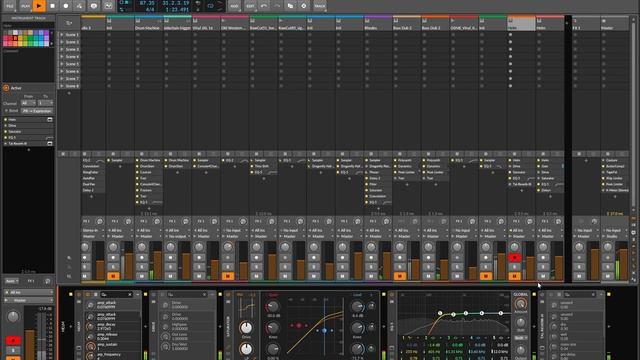Select Scene 8 in the scene list
This screenshot has width=640, height=360.
click(72, 86)
